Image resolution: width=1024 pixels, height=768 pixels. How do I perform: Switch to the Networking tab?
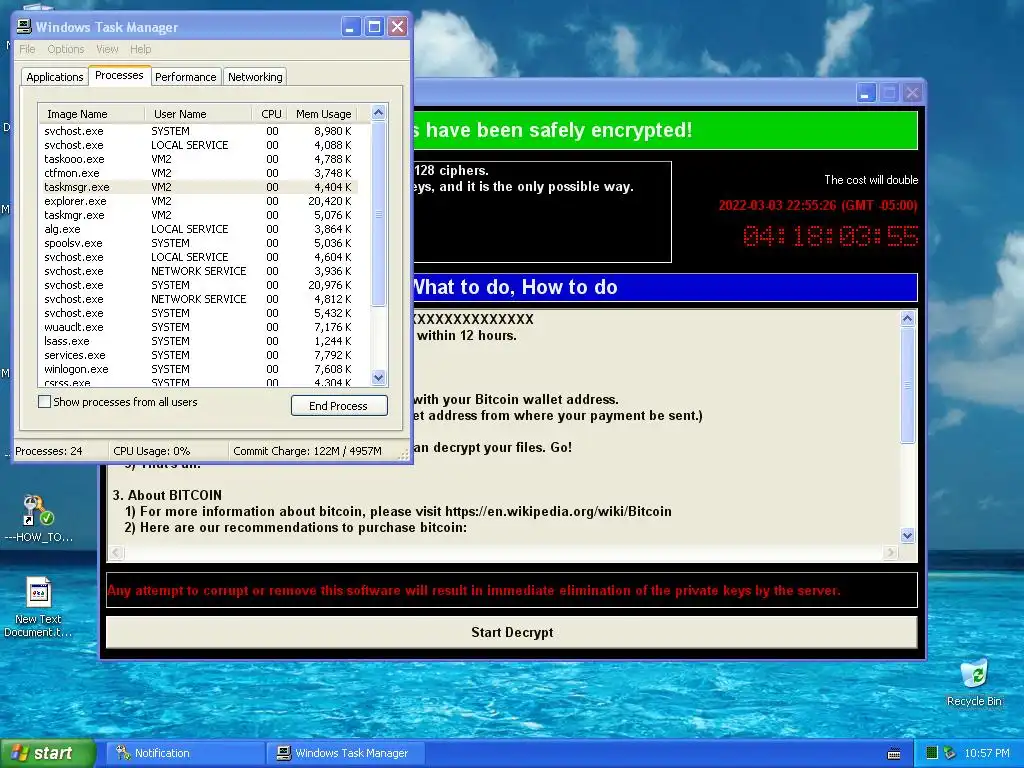coord(255,76)
